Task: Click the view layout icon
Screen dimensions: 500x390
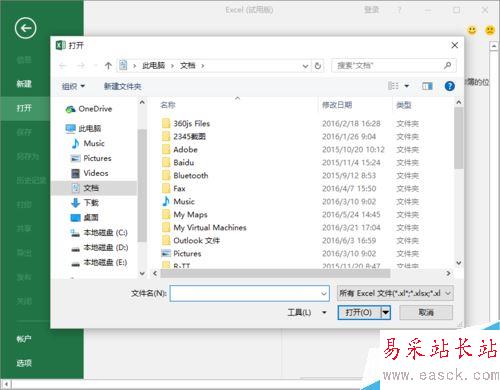Action: point(393,86)
